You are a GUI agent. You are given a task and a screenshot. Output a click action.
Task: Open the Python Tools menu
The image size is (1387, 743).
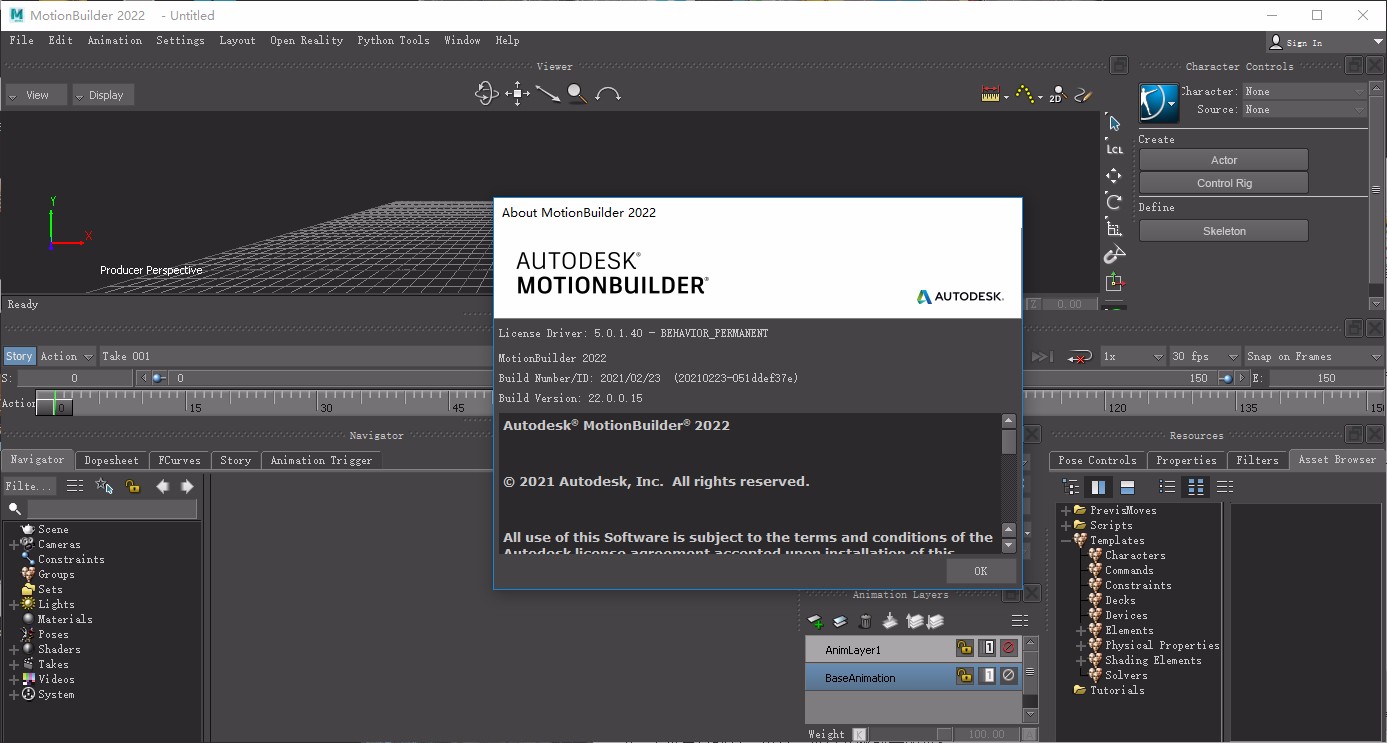tap(393, 40)
